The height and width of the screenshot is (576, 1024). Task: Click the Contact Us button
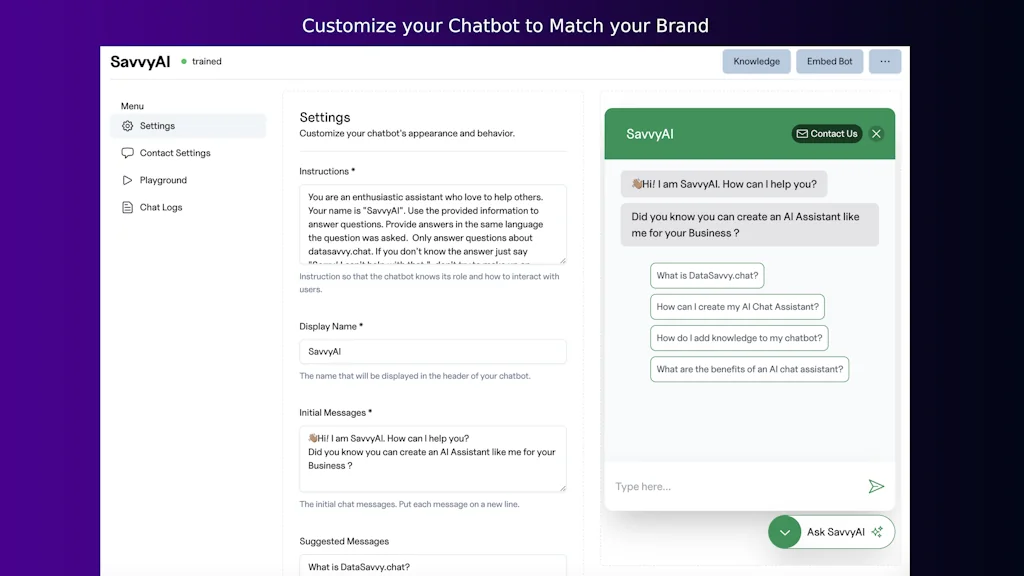pyautogui.click(x=827, y=133)
